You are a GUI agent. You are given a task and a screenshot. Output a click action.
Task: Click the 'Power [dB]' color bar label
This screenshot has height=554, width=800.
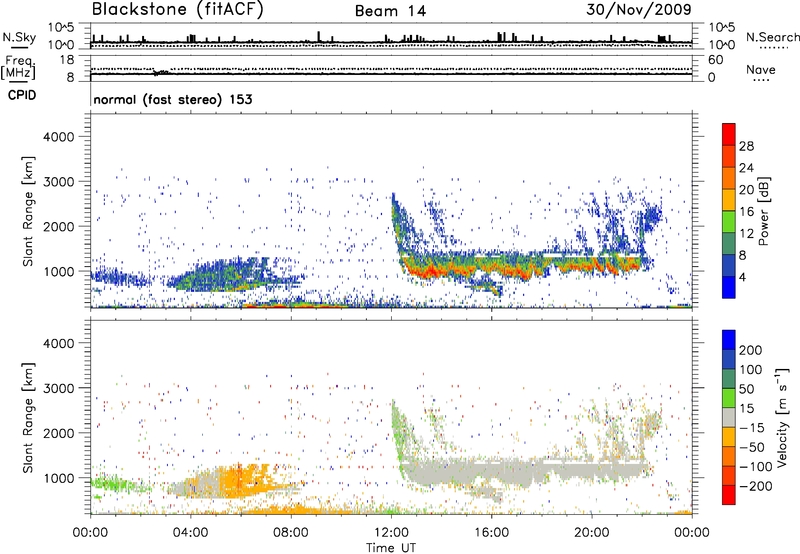(x=763, y=211)
